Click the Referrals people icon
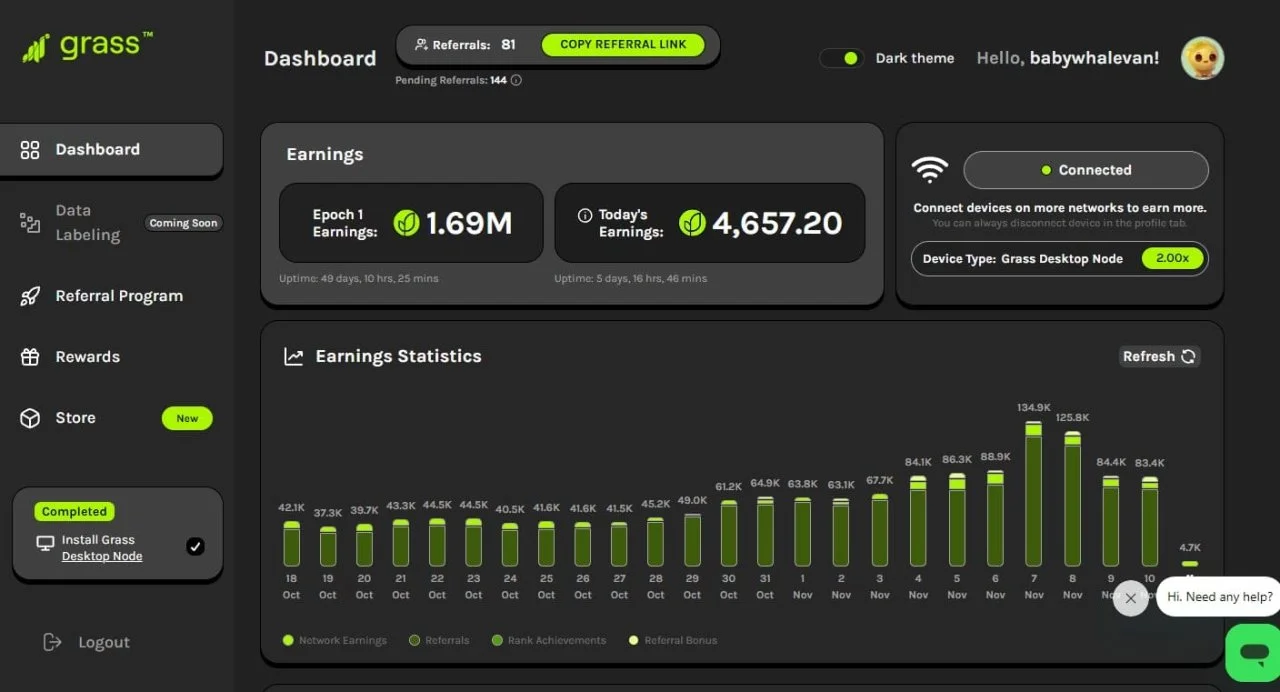Screen dimensions: 1280x692 click(421, 45)
